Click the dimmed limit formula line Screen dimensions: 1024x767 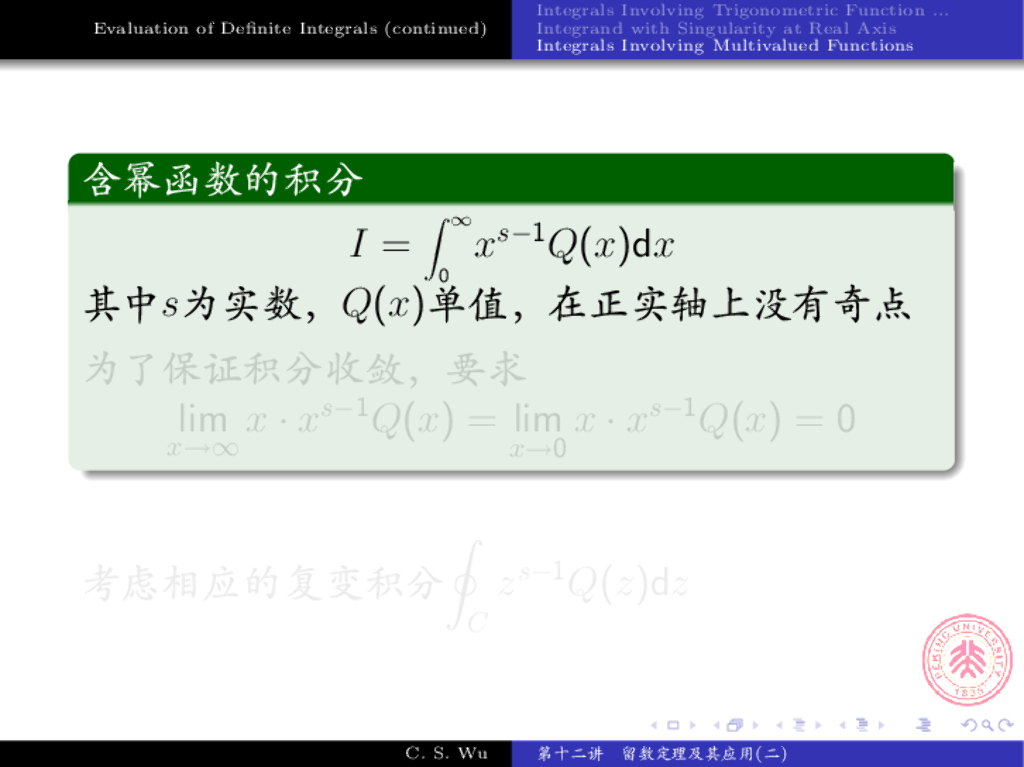511,427
